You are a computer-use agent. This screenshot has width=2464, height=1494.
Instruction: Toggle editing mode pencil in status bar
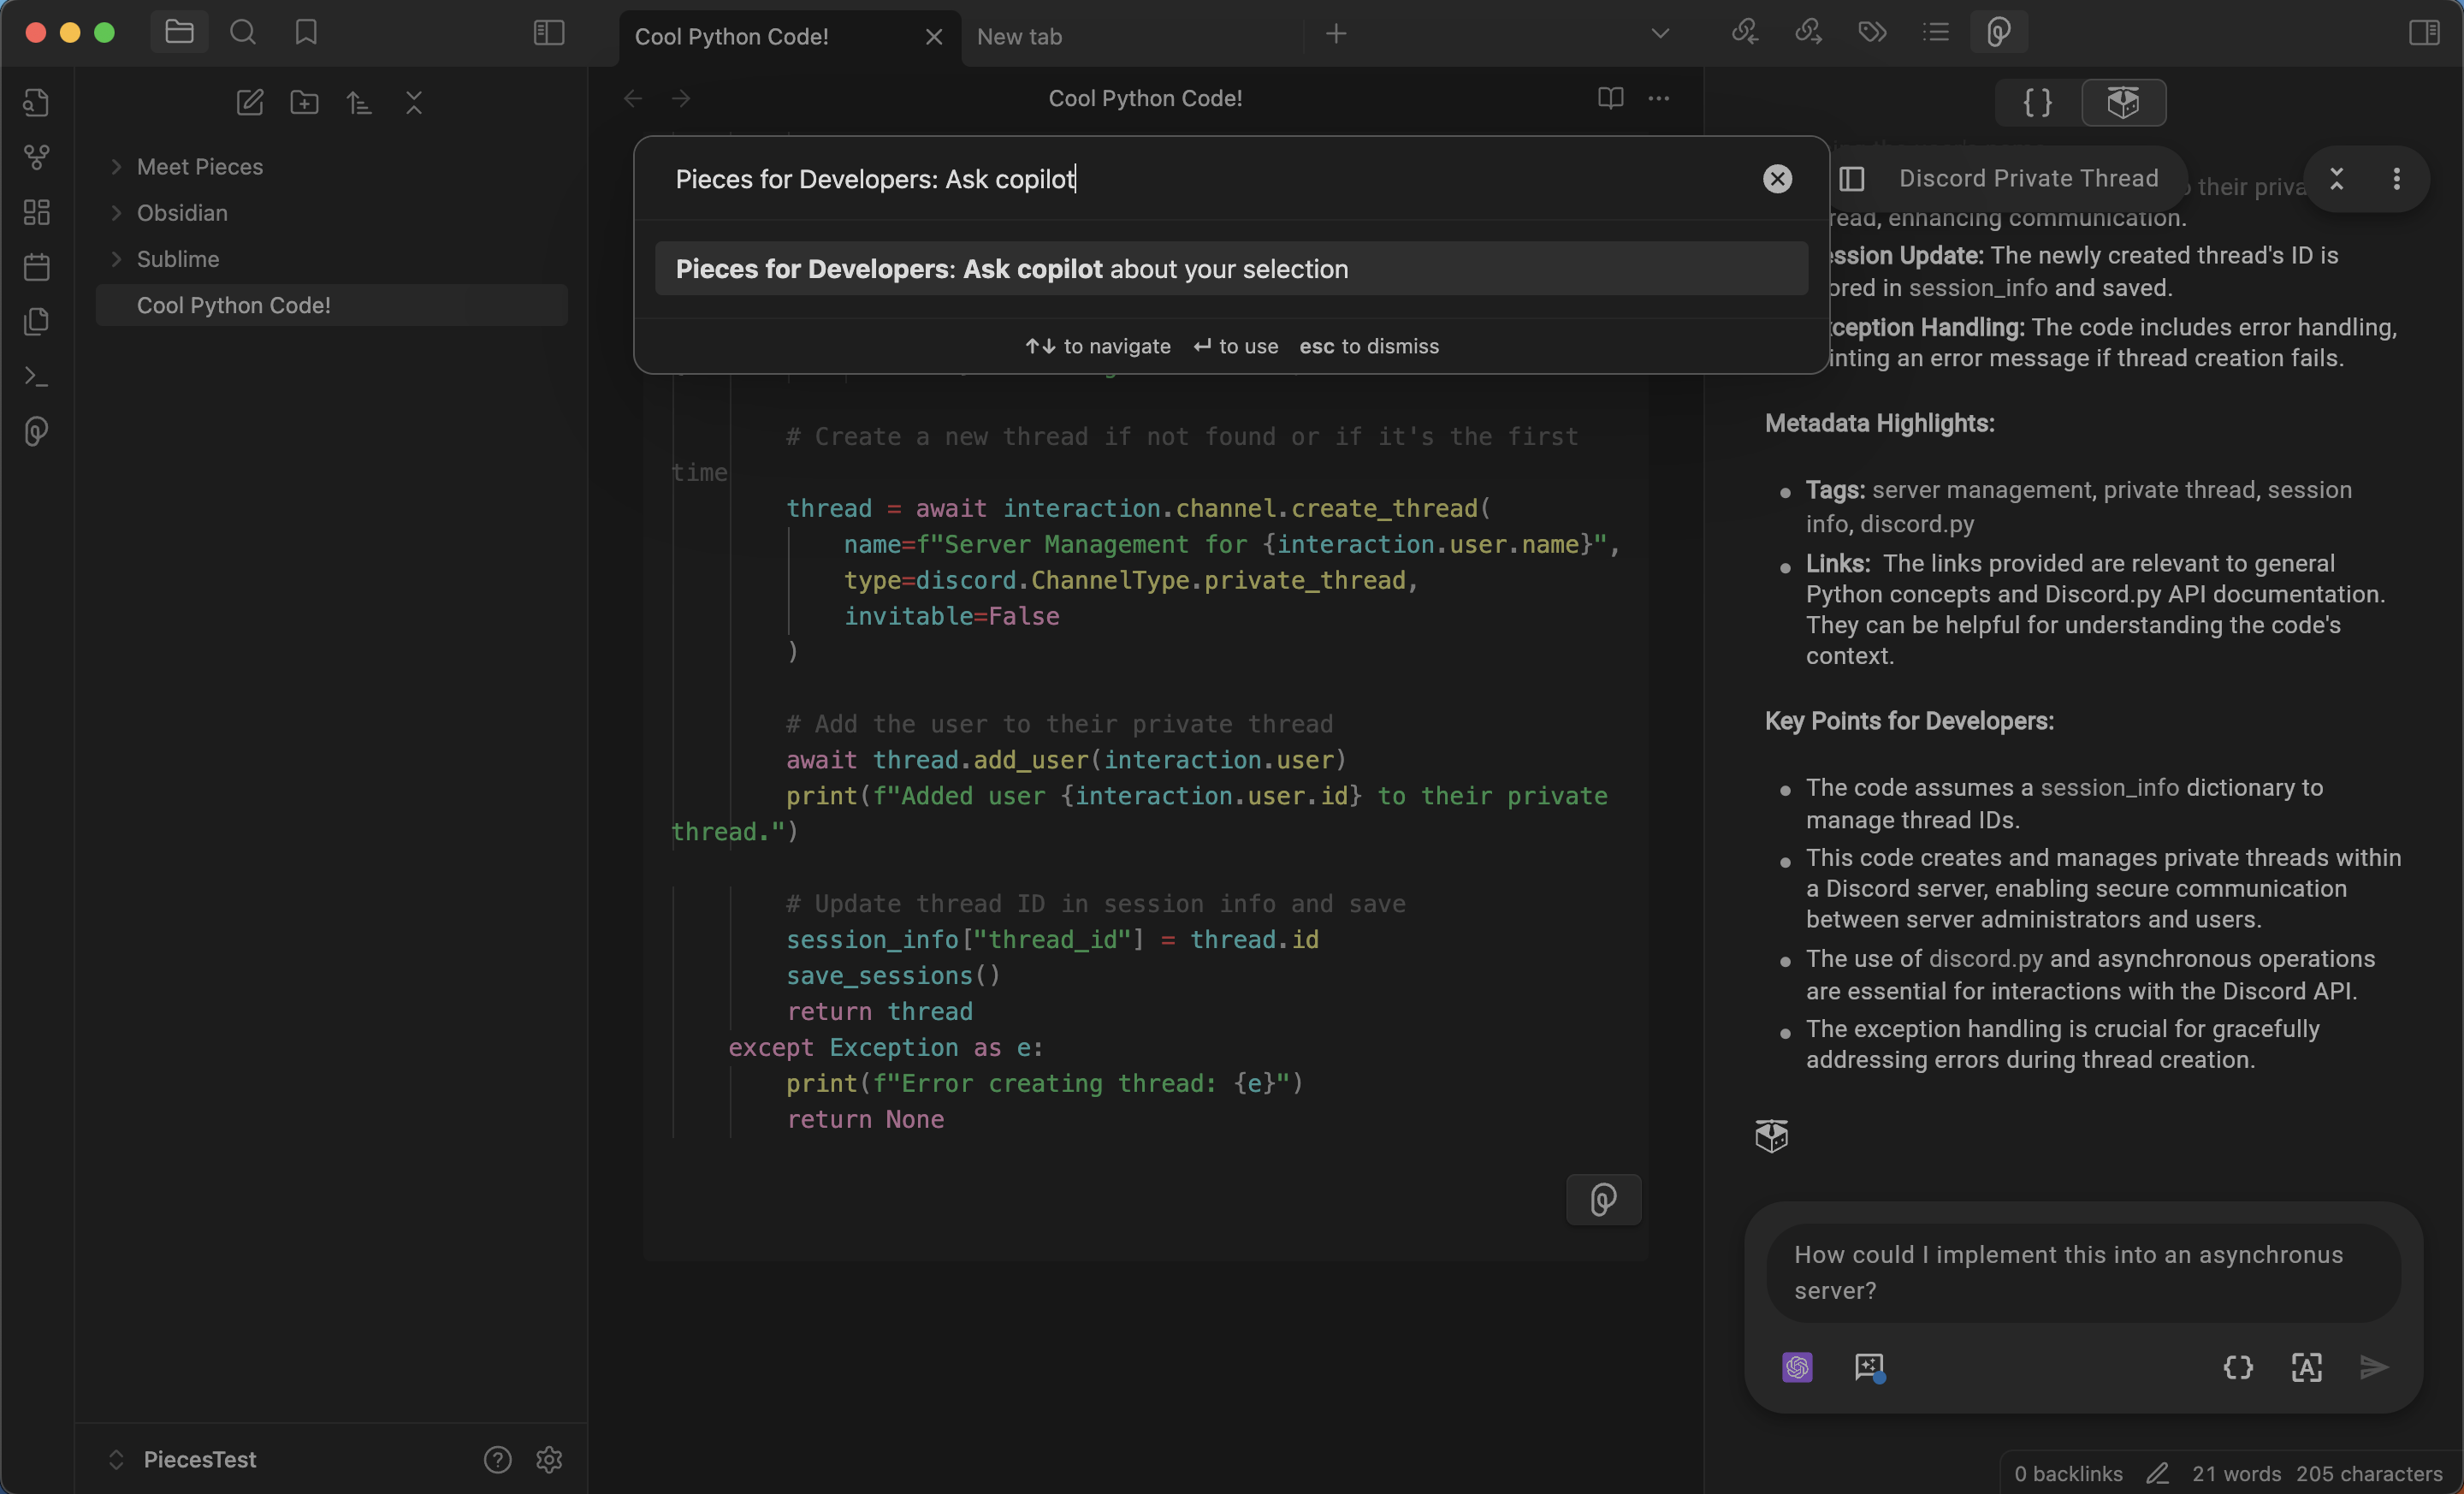(x=2157, y=1473)
